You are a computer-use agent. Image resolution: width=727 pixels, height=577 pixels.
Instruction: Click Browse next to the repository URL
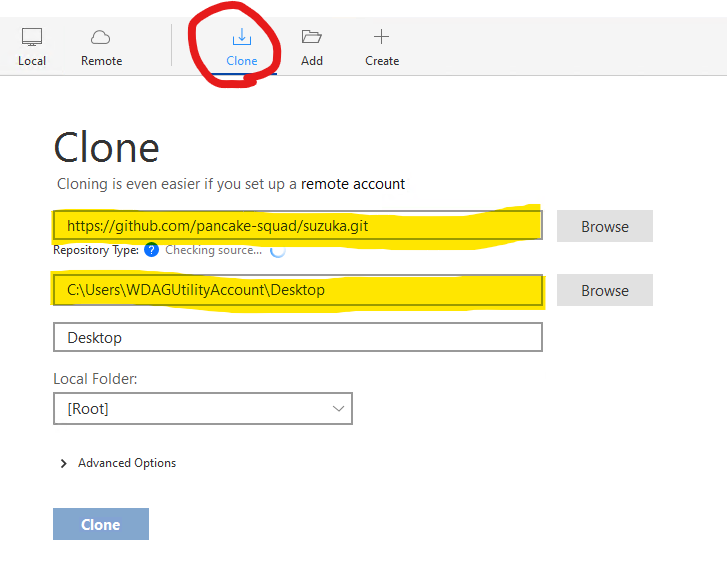(x=605, y=226)
